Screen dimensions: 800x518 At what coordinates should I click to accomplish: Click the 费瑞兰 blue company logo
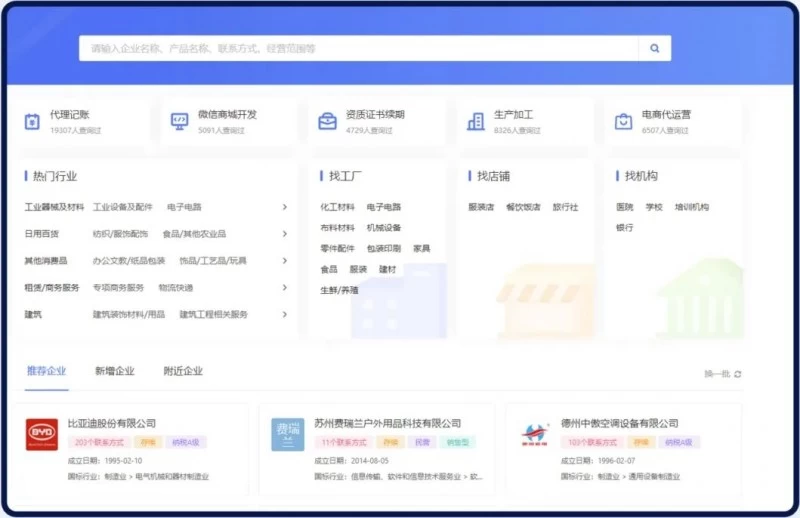point(288,435)
